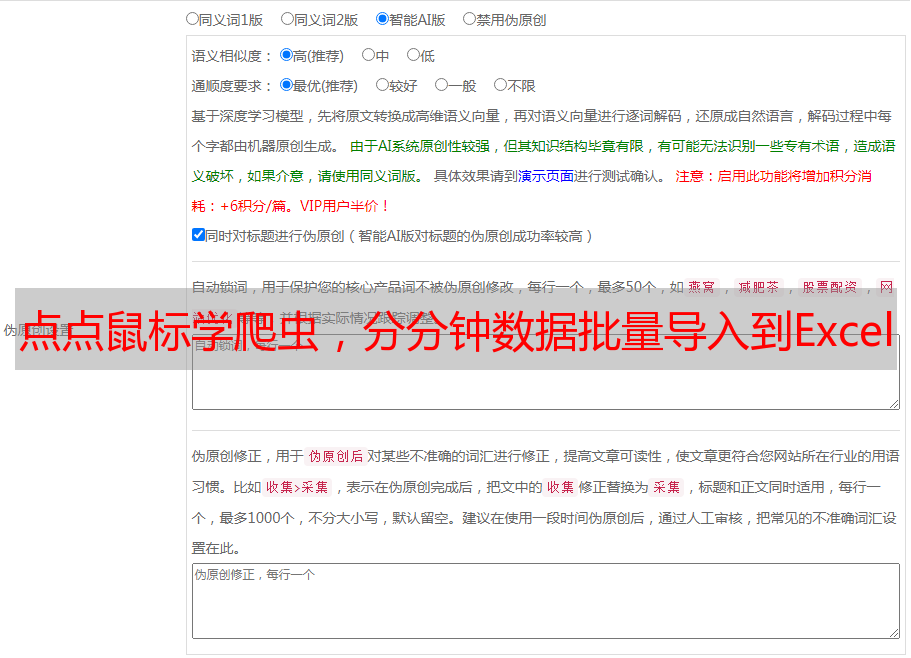911x658 pixels.
Task: Set 语义相似度 to 高(推荐)
Action: coord(286,55)
